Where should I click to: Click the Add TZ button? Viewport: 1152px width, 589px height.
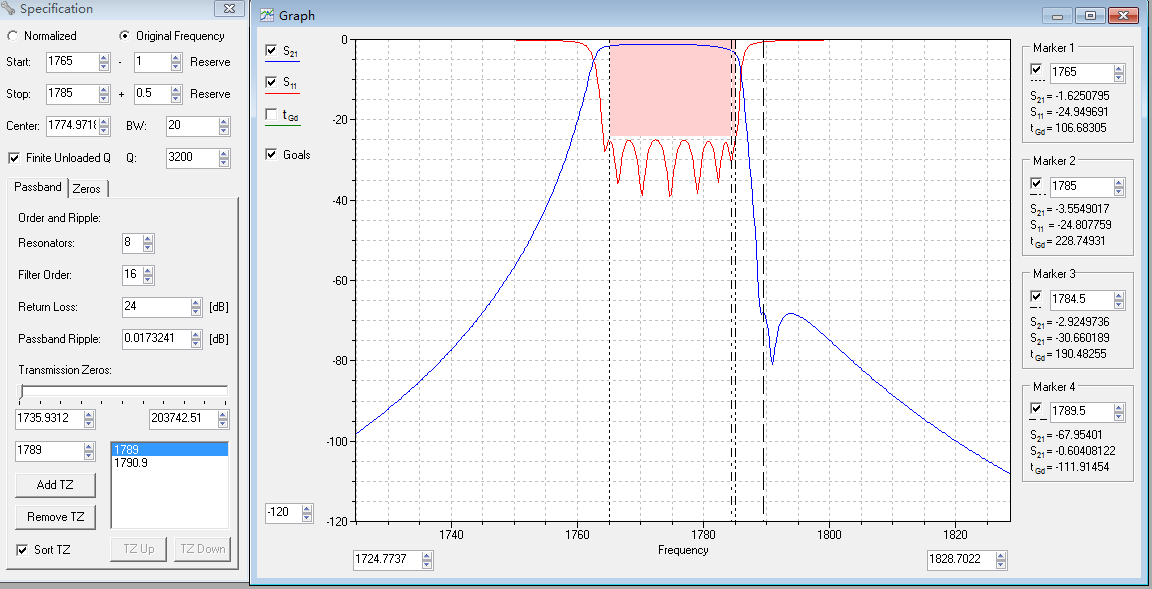click(55, 485)
